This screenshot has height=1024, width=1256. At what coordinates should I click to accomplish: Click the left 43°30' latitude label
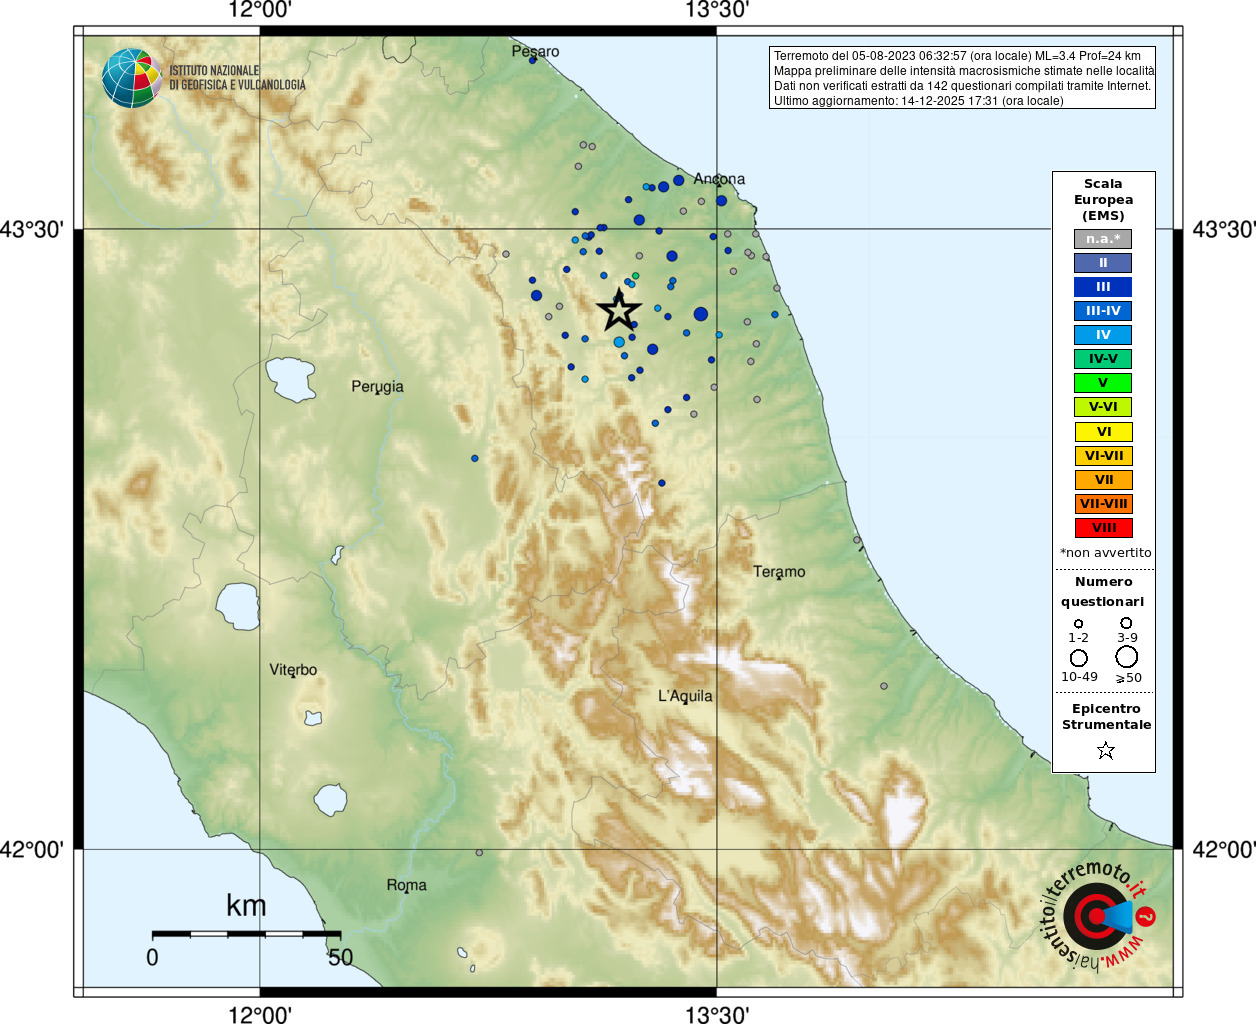31,229
